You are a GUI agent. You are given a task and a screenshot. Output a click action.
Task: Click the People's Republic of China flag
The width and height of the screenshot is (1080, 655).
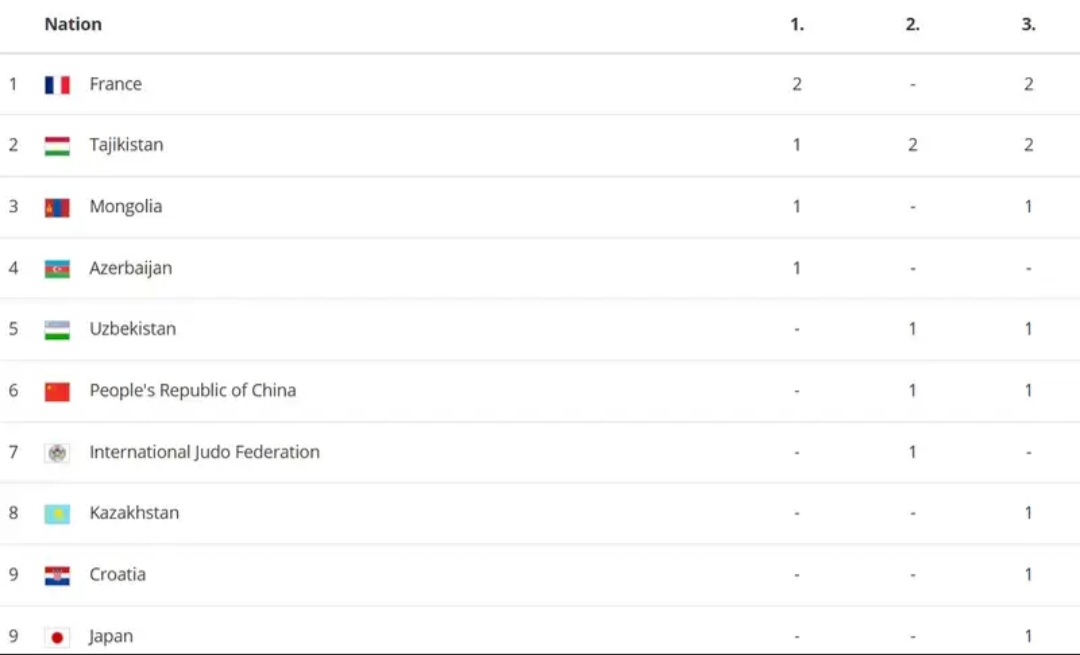pos(57,391)
